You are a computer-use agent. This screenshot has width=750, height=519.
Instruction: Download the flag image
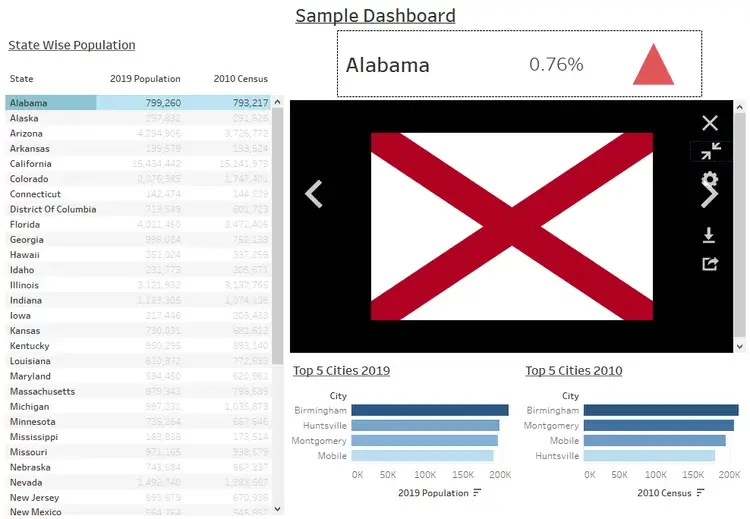[x=709, y=235]
